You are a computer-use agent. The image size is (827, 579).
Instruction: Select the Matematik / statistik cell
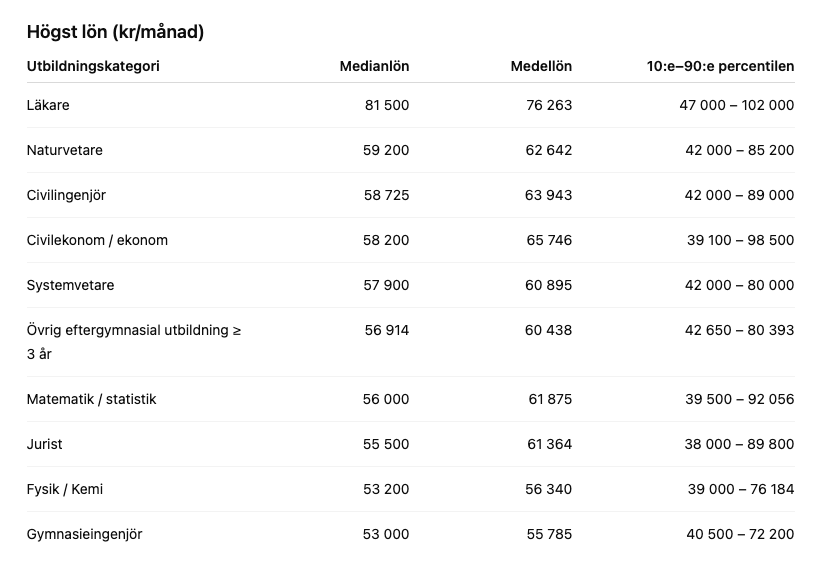tap(91, 399)
